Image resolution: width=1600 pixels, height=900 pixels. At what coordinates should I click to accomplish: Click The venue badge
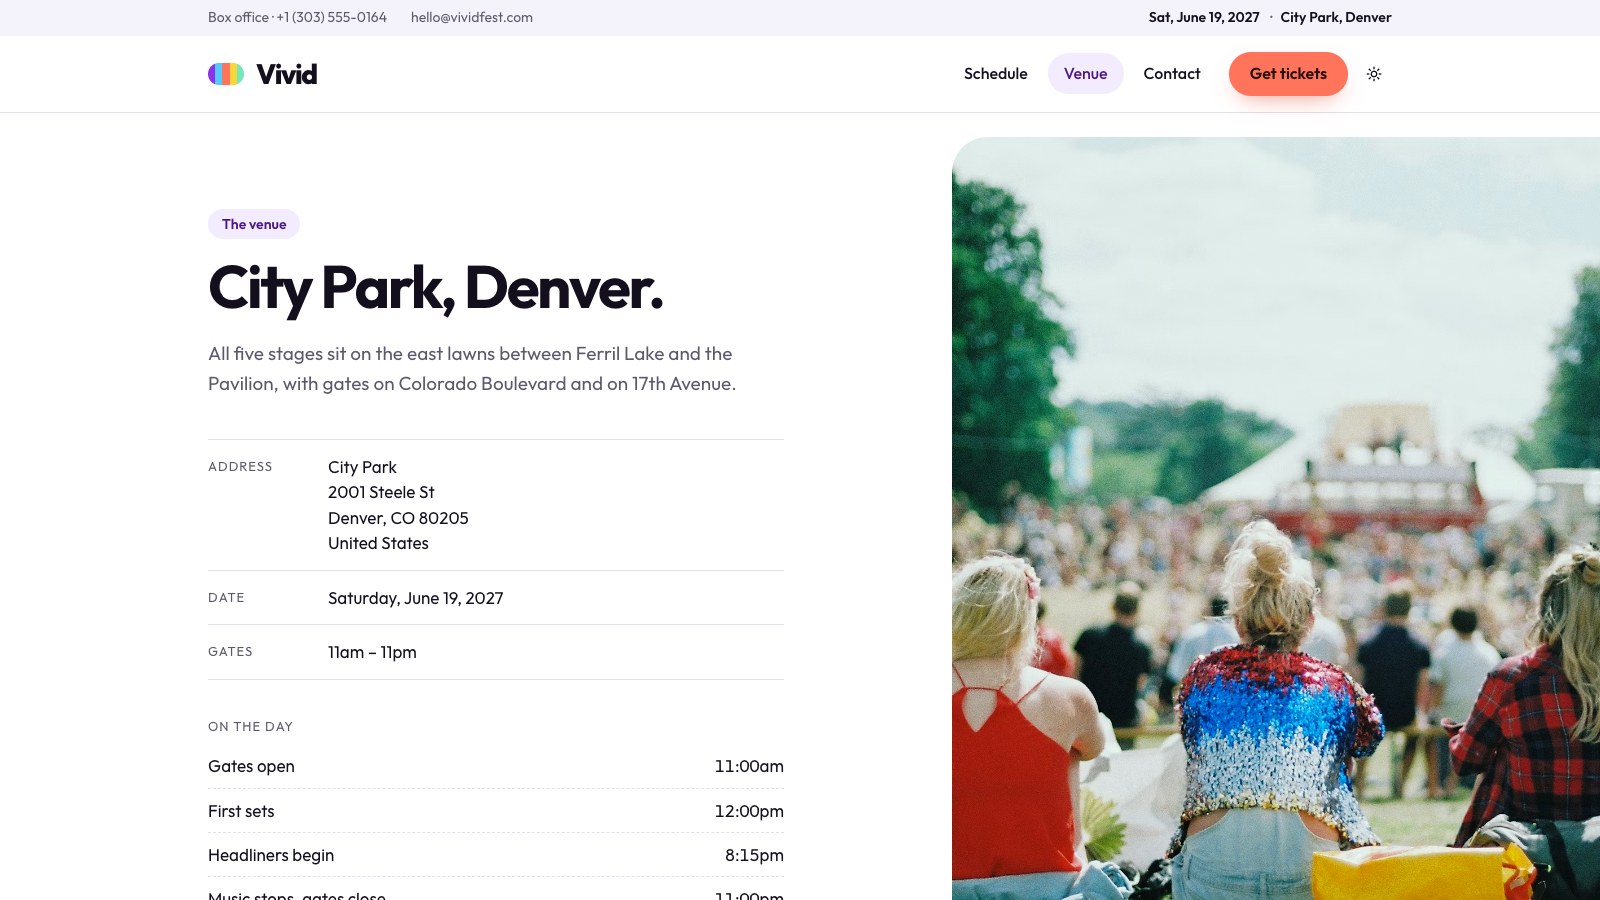coord(254,224)
